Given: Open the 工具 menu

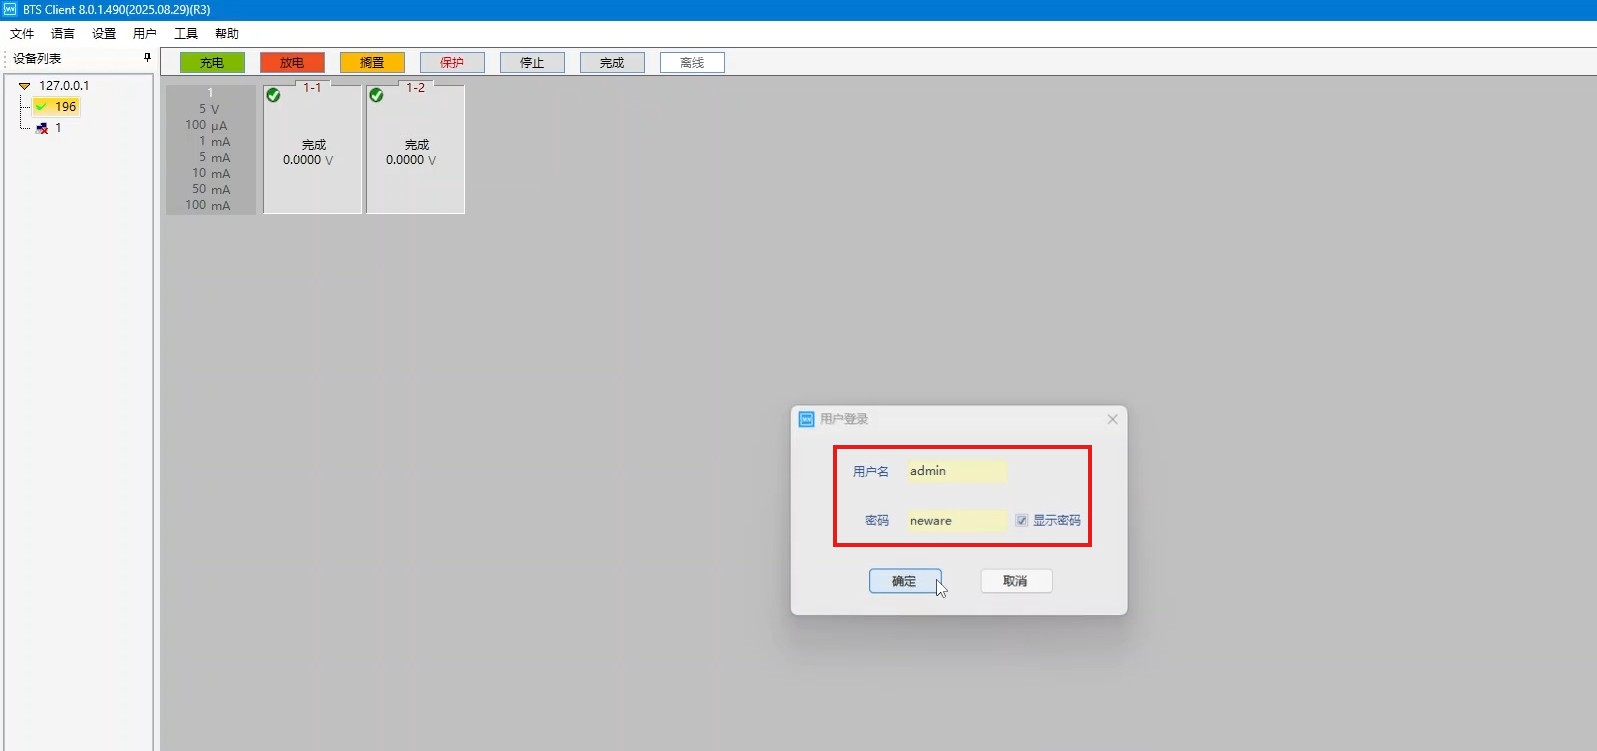Looking at the screenshot, I should click(186, 33).
